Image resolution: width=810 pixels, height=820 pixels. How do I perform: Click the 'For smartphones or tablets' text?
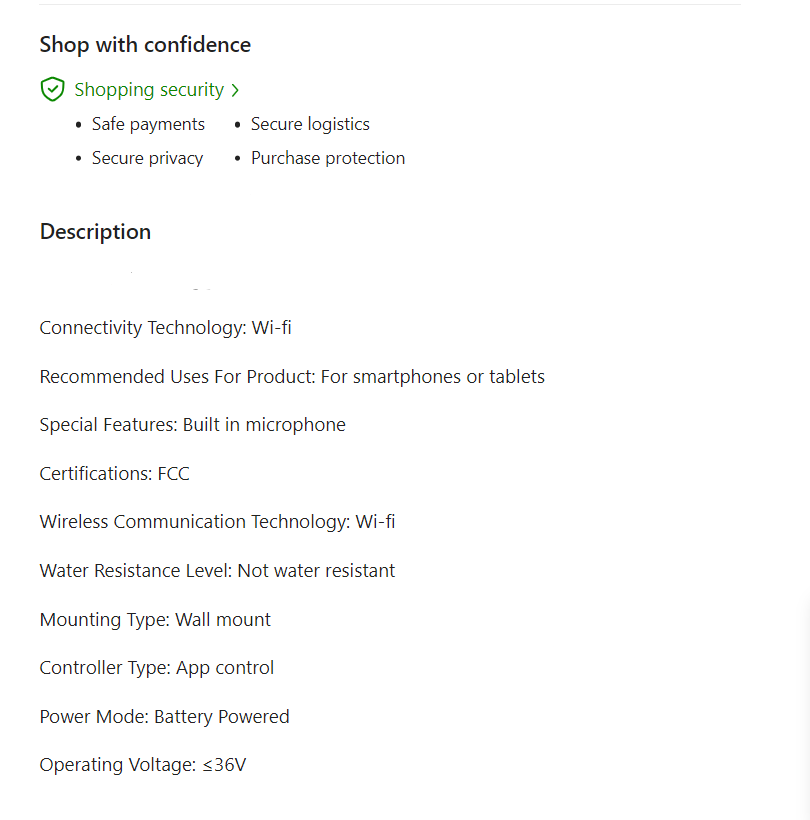pyautogui.click(x=434, y=377)
